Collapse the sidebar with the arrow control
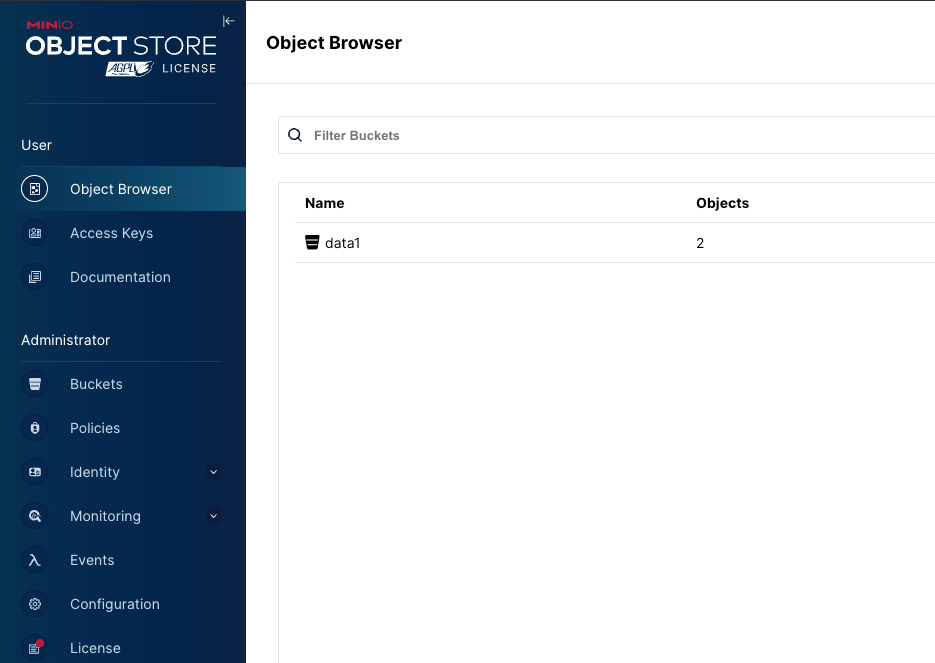 [228, 20]
